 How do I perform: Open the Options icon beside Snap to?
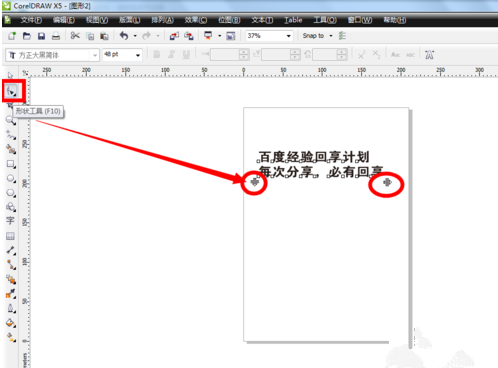pos(342,36)
